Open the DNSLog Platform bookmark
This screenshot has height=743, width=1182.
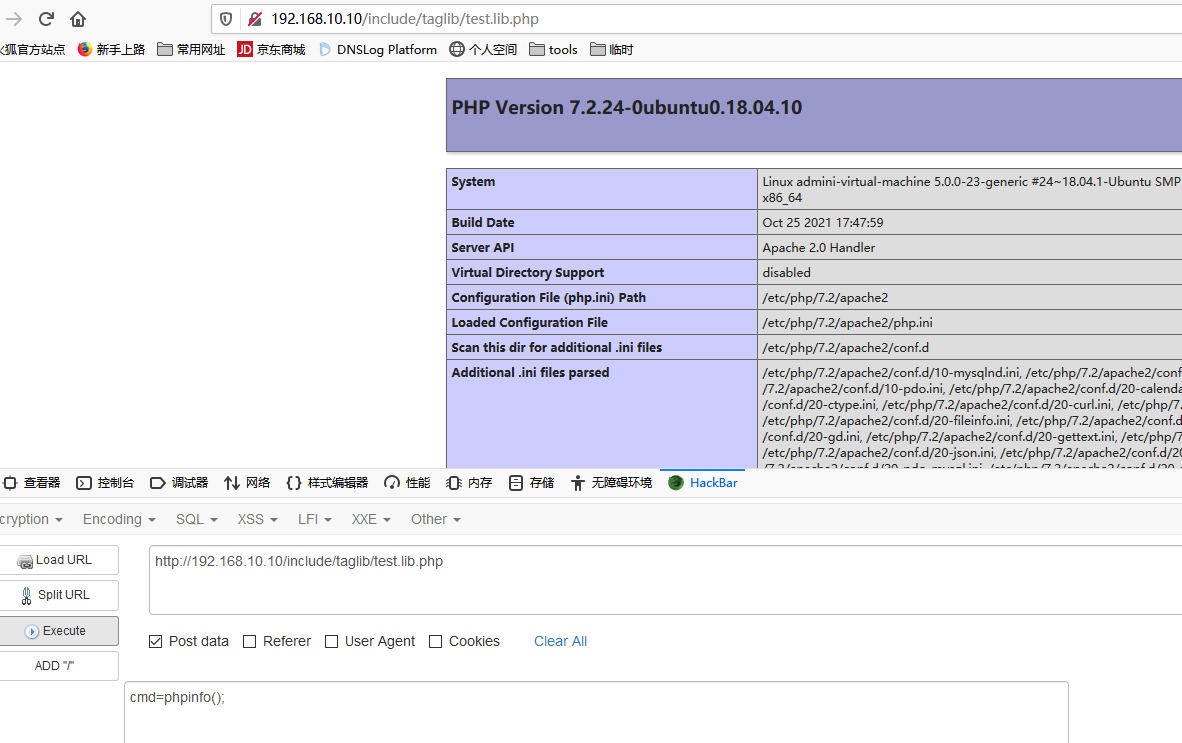click(378, 50)
